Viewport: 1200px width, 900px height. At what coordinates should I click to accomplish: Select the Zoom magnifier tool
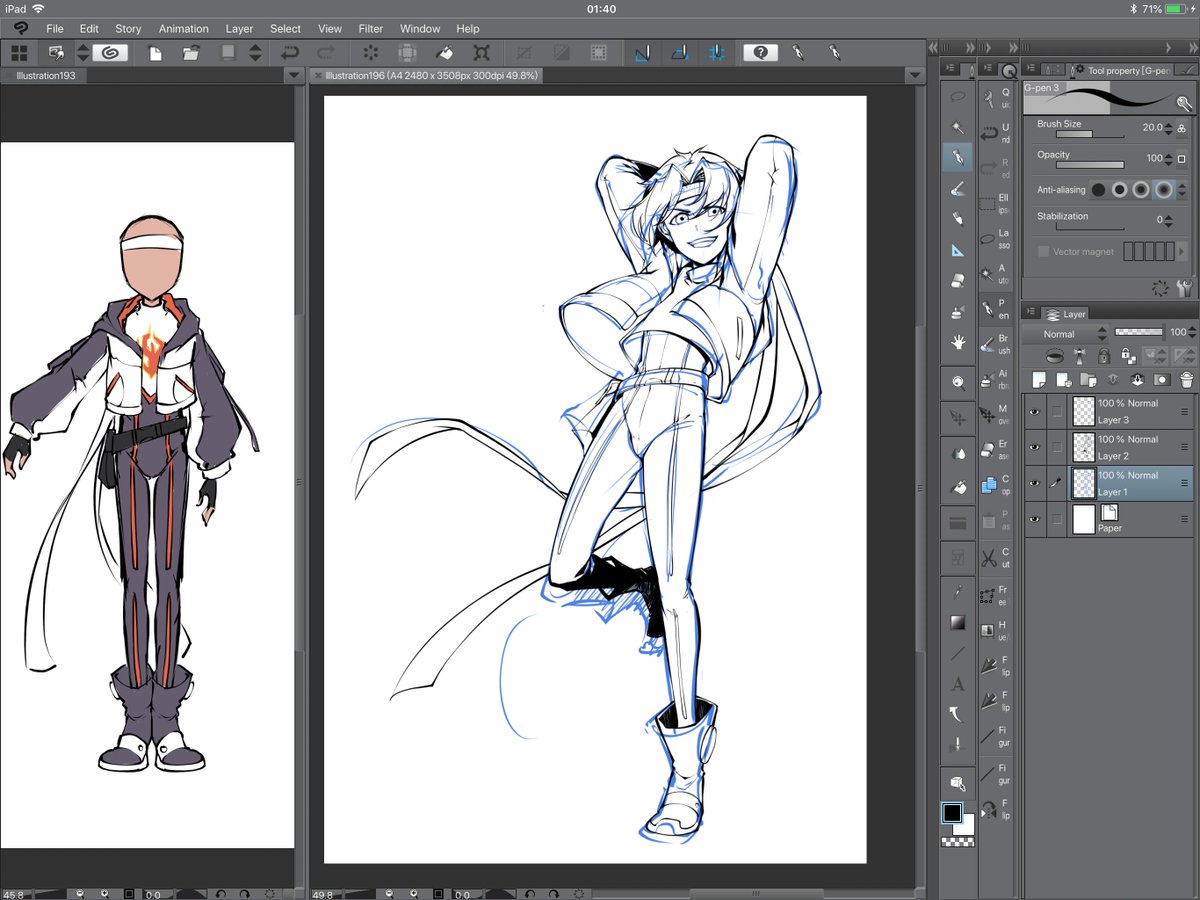(958, 382)
